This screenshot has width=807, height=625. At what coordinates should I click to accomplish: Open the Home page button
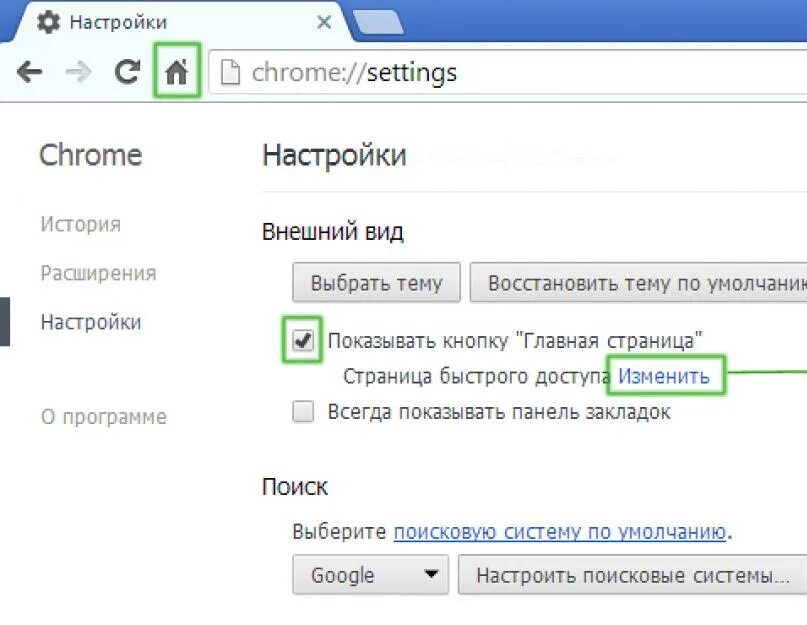click(x=177, y=71)
